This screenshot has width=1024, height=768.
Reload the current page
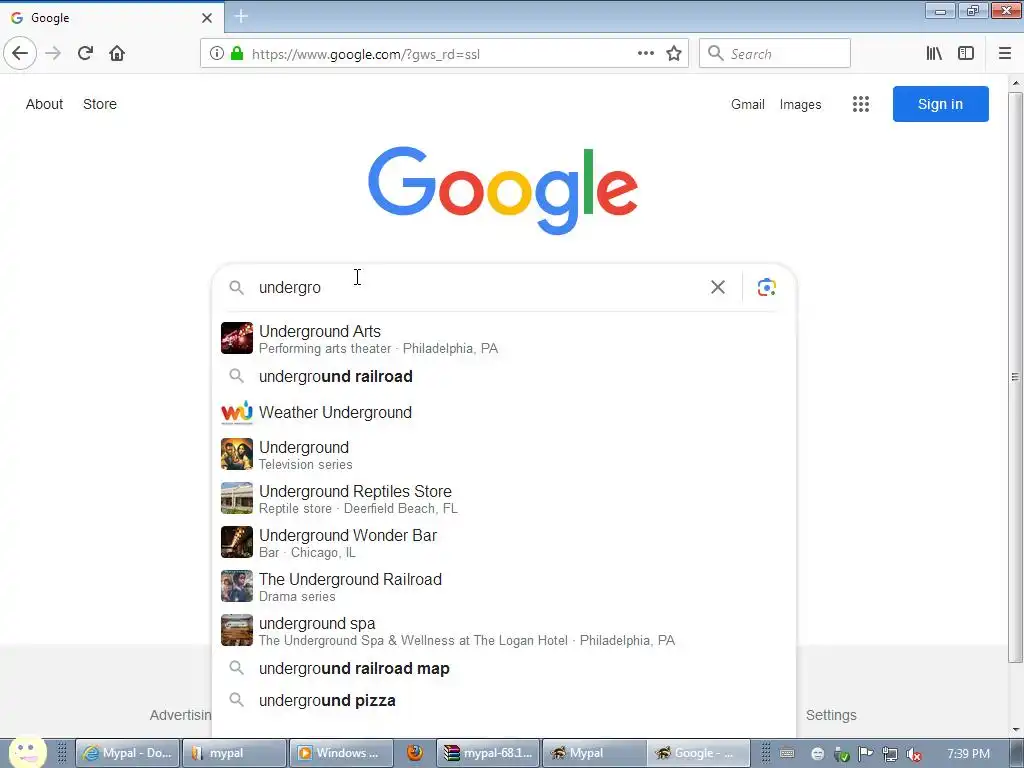85,53
